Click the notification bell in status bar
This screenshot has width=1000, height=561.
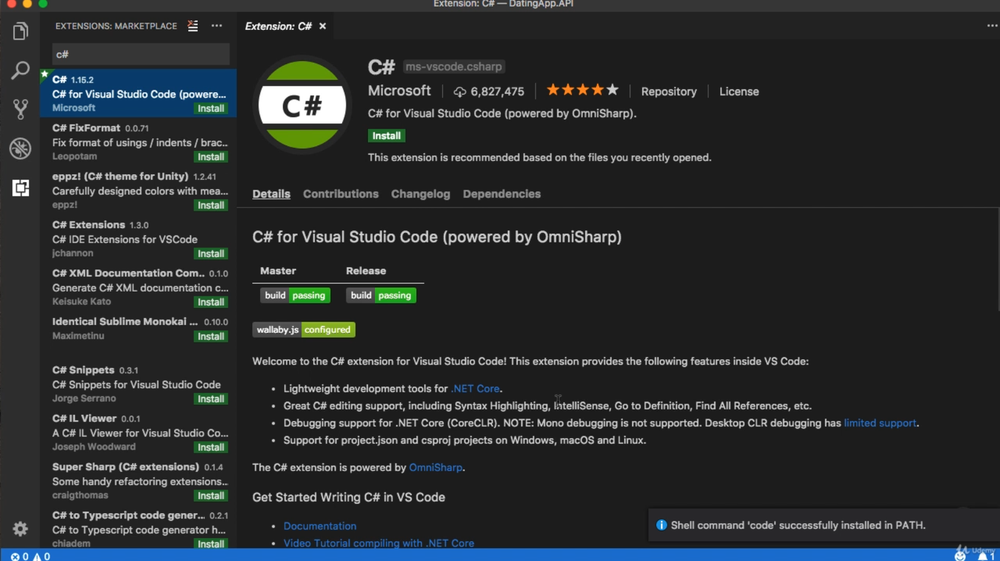click(985, 556)
